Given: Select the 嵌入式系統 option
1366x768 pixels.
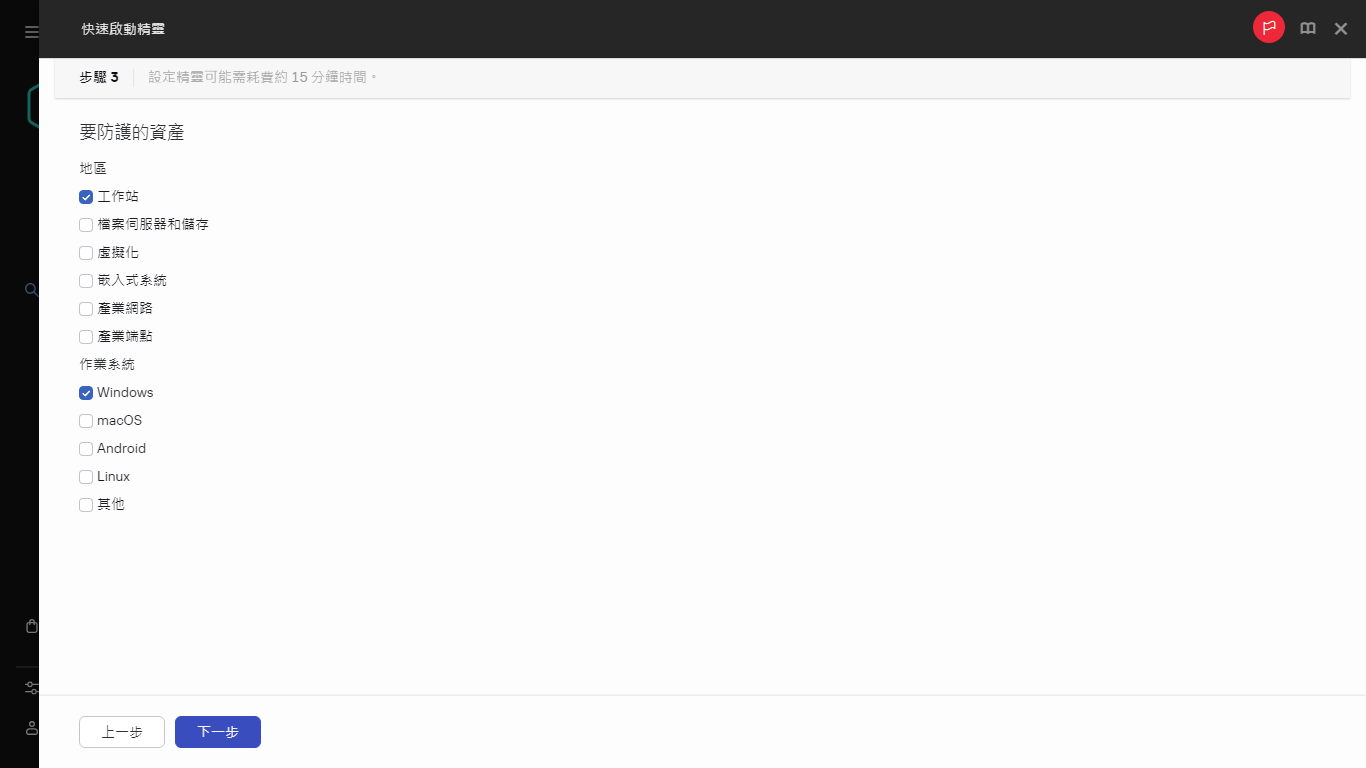Looking at the screenshot, I should pyautogui.click(x=86, y=281).
